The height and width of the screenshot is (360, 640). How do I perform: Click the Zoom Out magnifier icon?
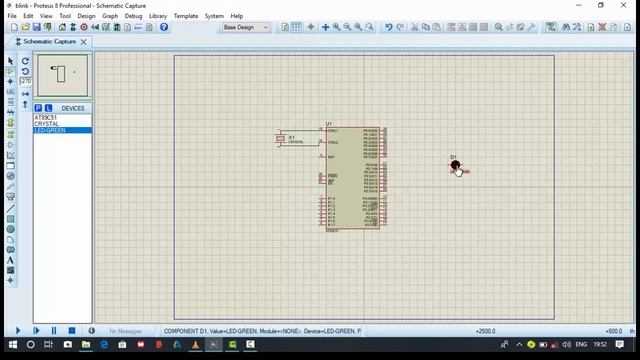pos(347,27)
